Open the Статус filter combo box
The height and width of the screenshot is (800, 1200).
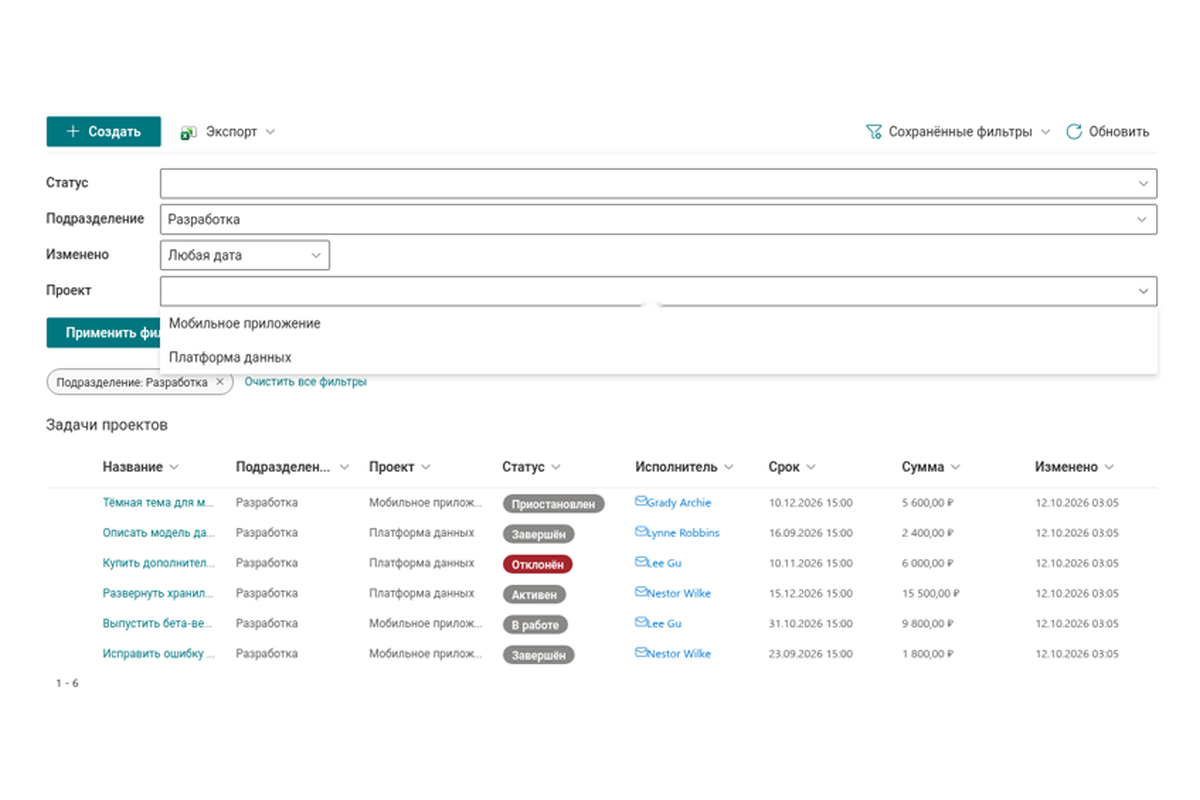click(658, 184)
